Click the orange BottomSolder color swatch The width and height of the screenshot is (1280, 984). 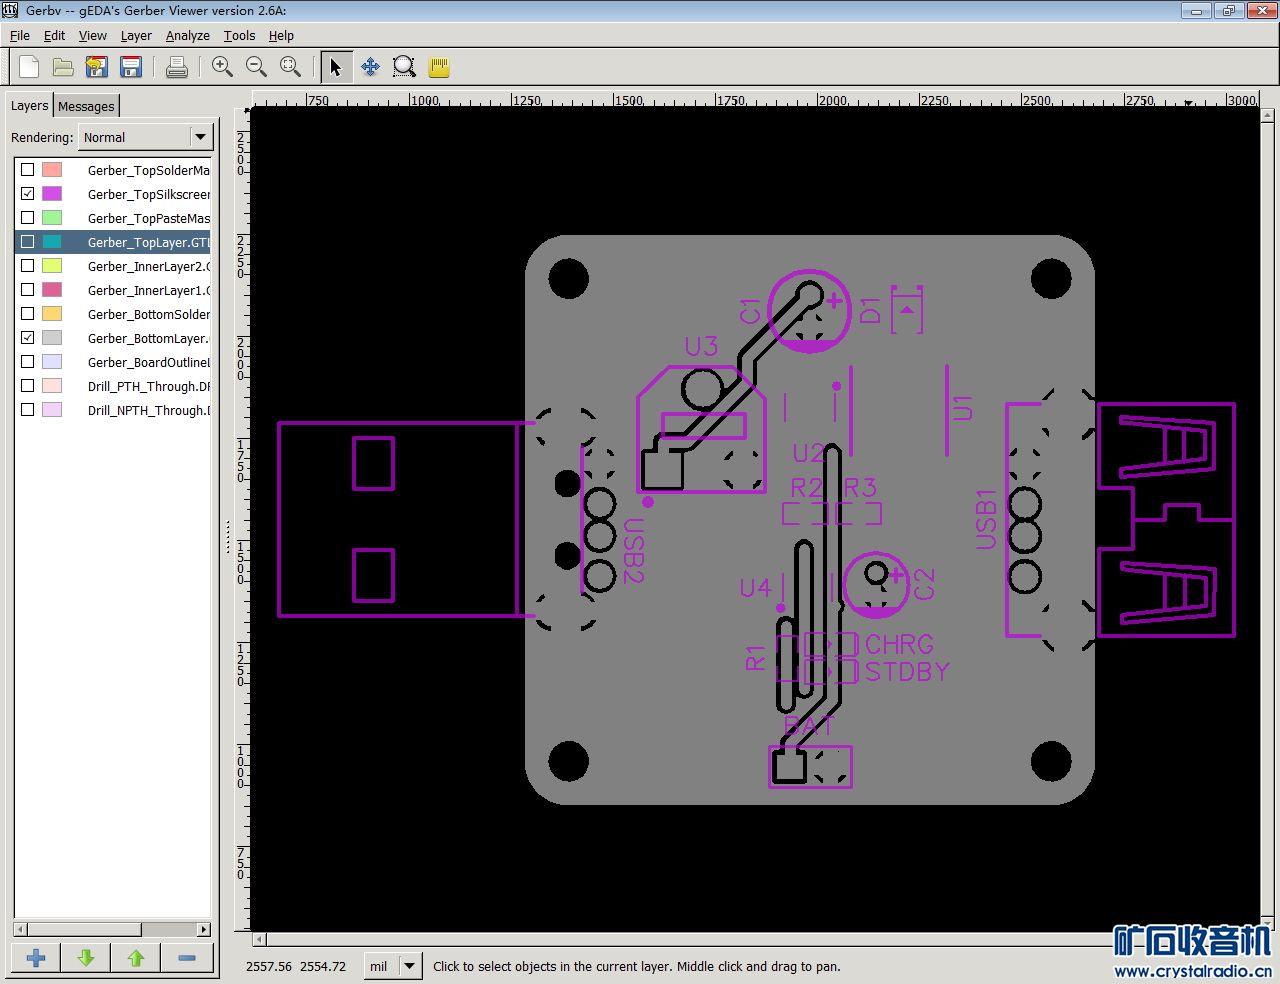[x=52, y=314]
